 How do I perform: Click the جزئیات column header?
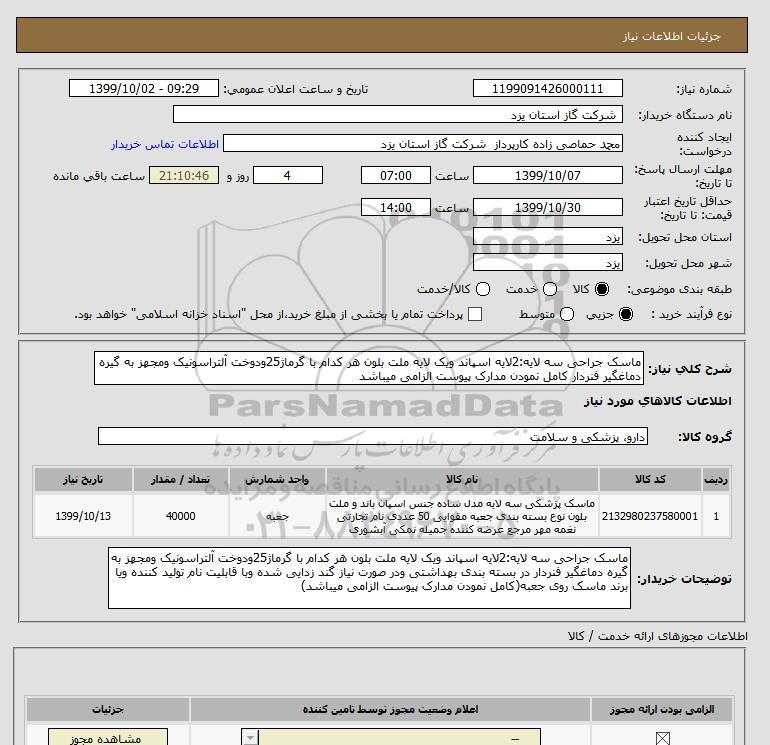pyautogui.click(x=108, y=709)
